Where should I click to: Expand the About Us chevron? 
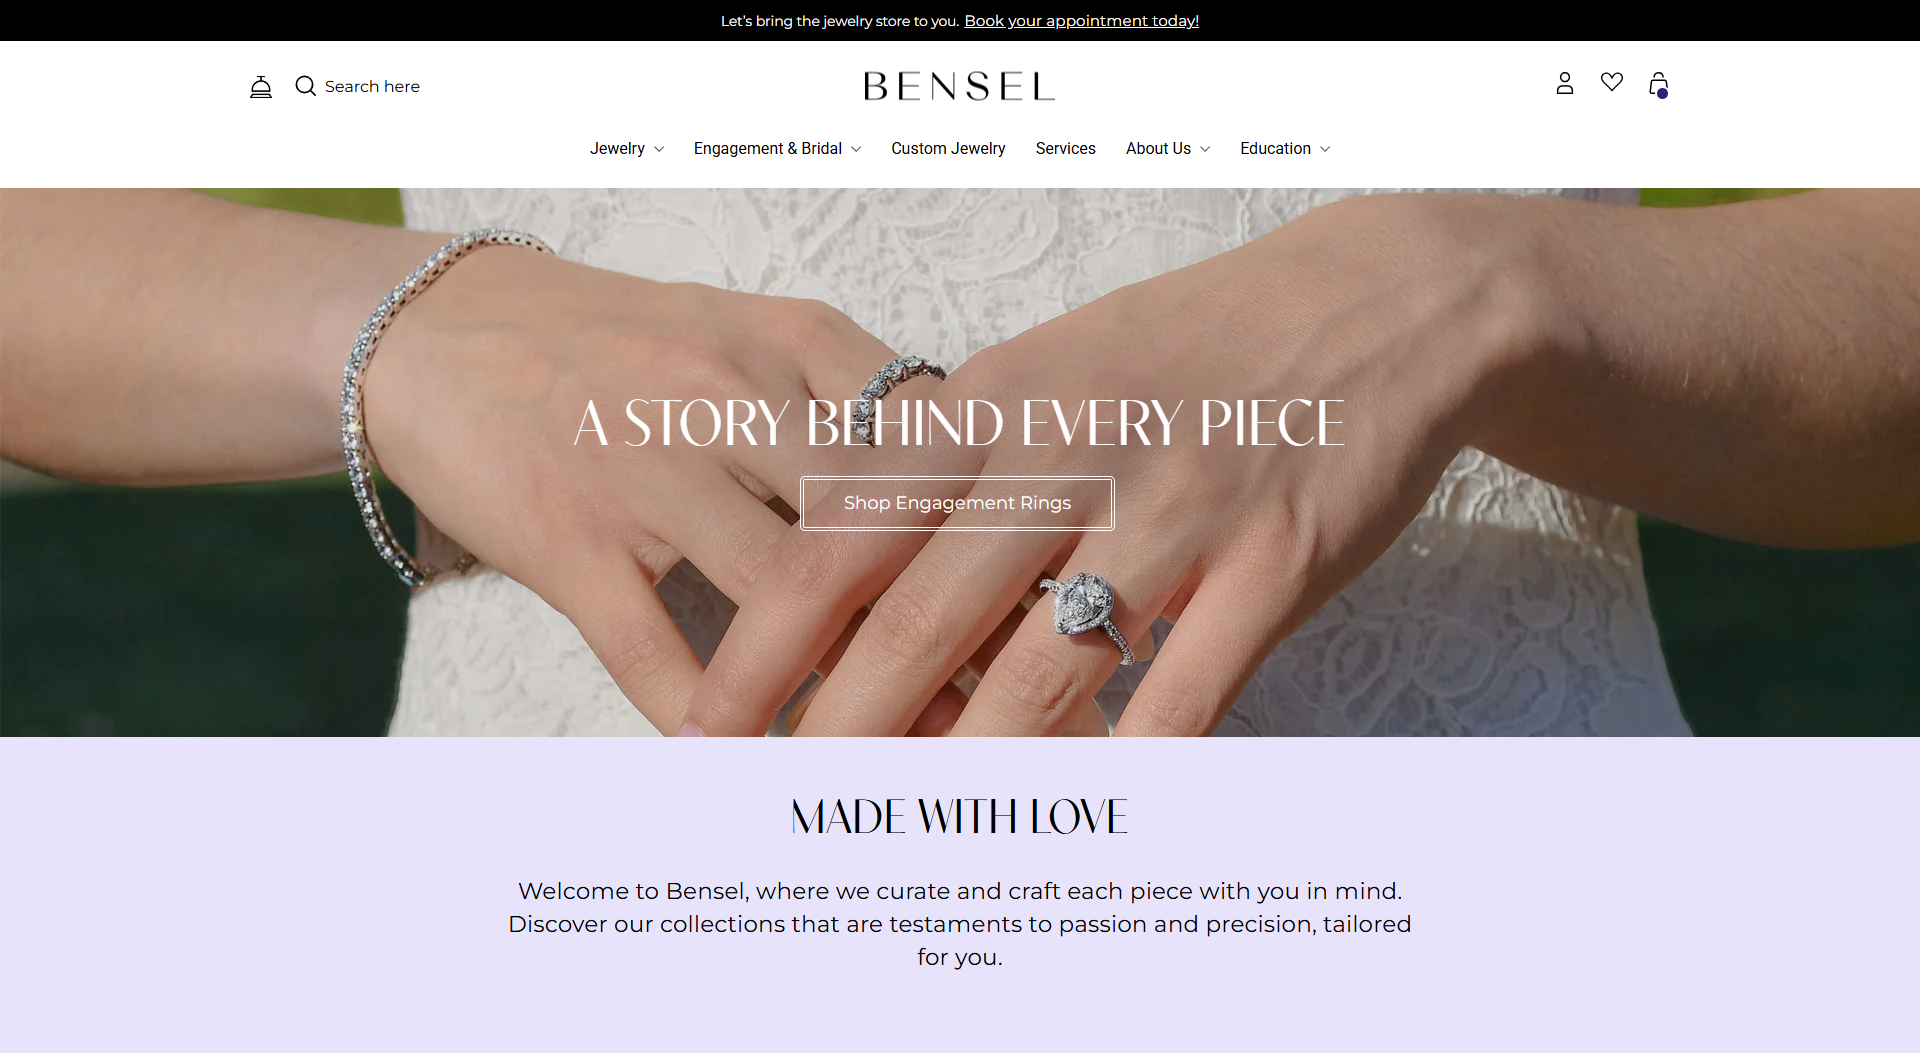1205,149
